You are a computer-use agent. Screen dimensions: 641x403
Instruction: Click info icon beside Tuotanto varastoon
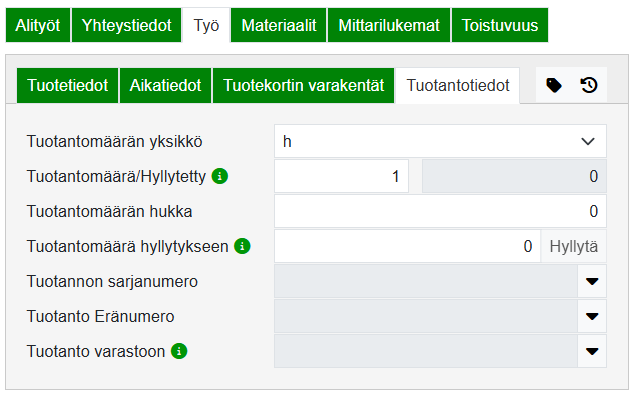pos(179,351)
